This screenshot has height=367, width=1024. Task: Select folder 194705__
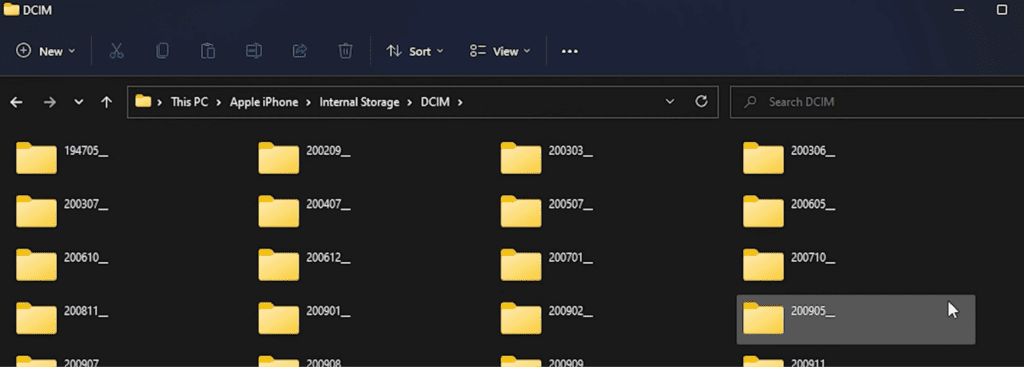(x=62, y=157)
